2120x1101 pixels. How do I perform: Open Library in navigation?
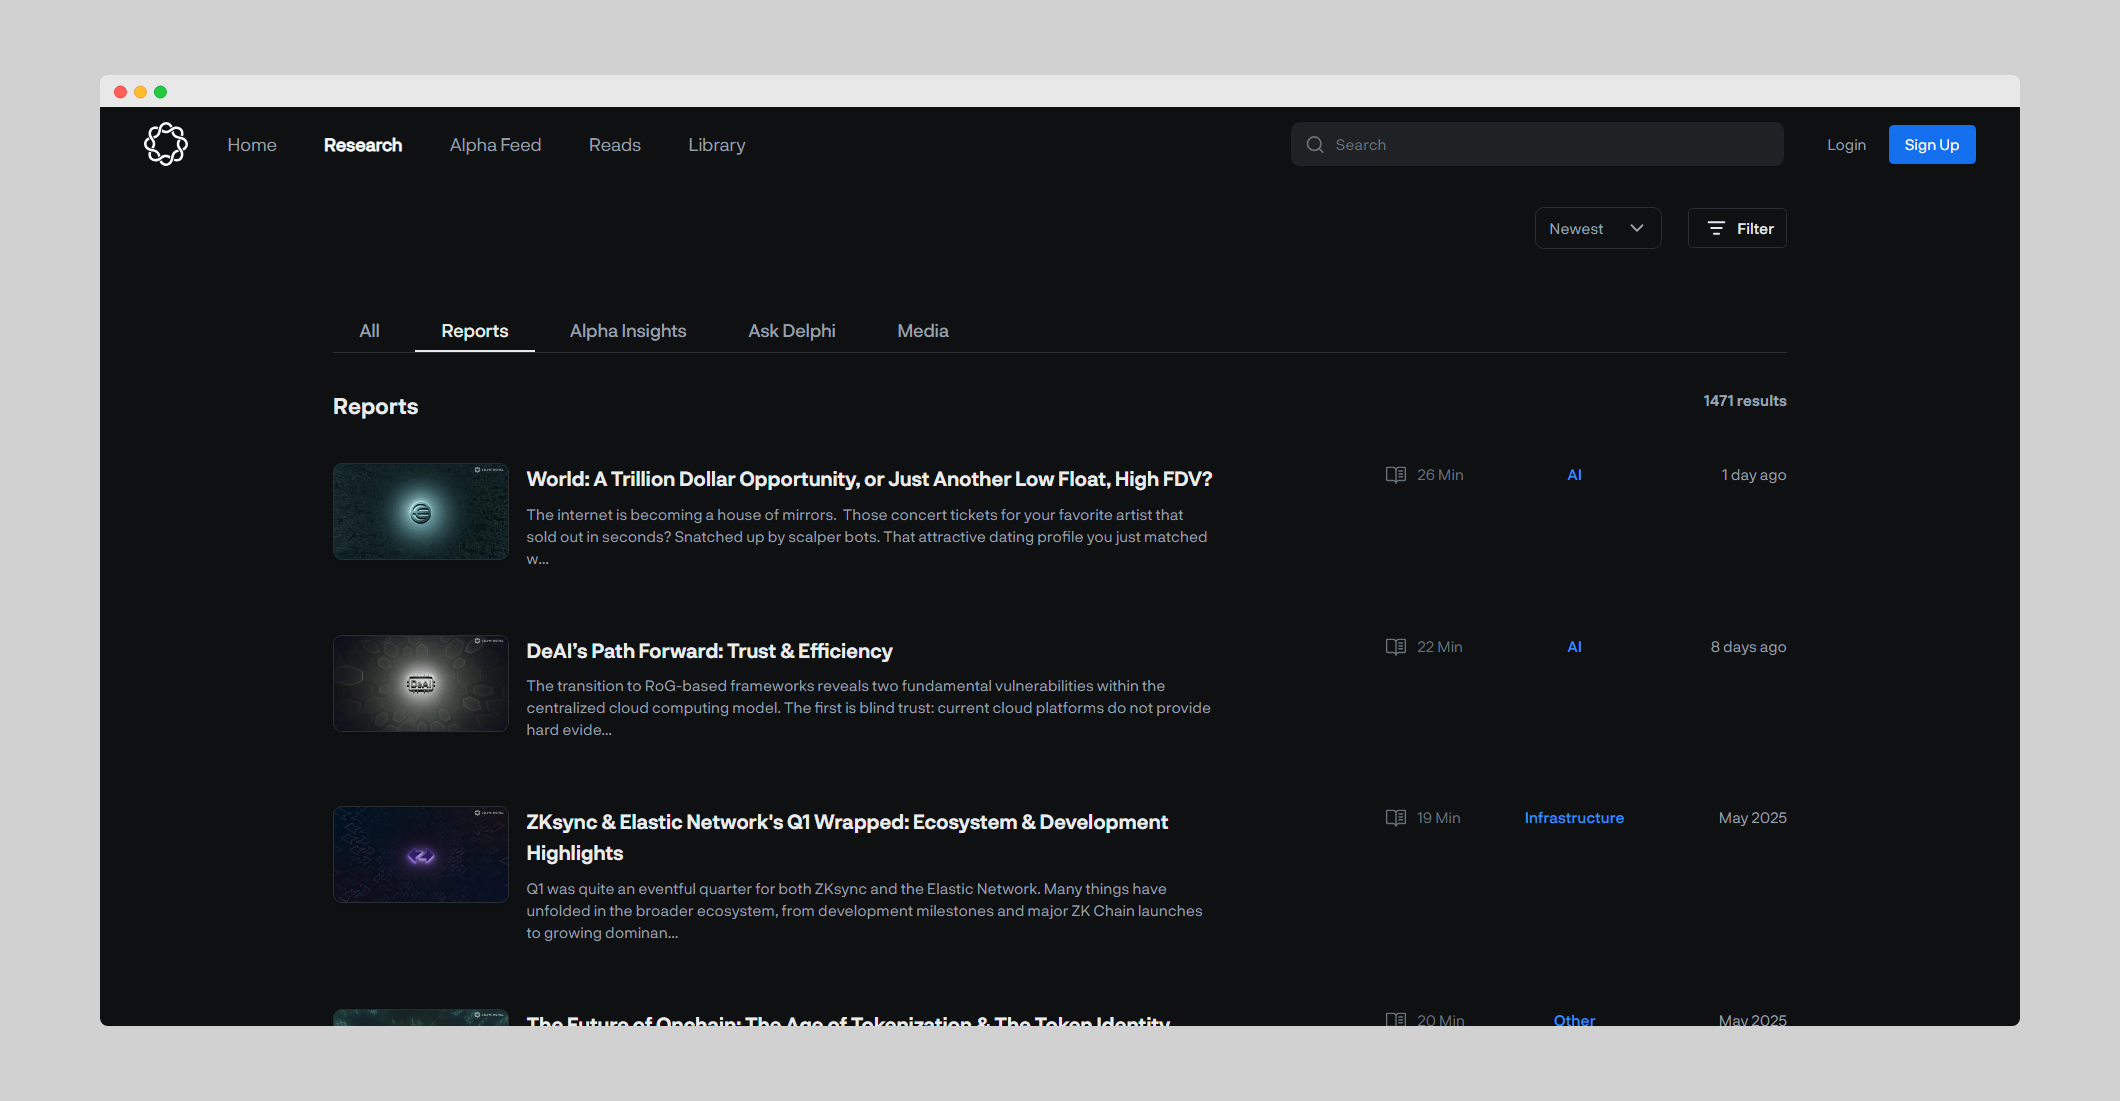pyautogui.click(x=717, y=145)
